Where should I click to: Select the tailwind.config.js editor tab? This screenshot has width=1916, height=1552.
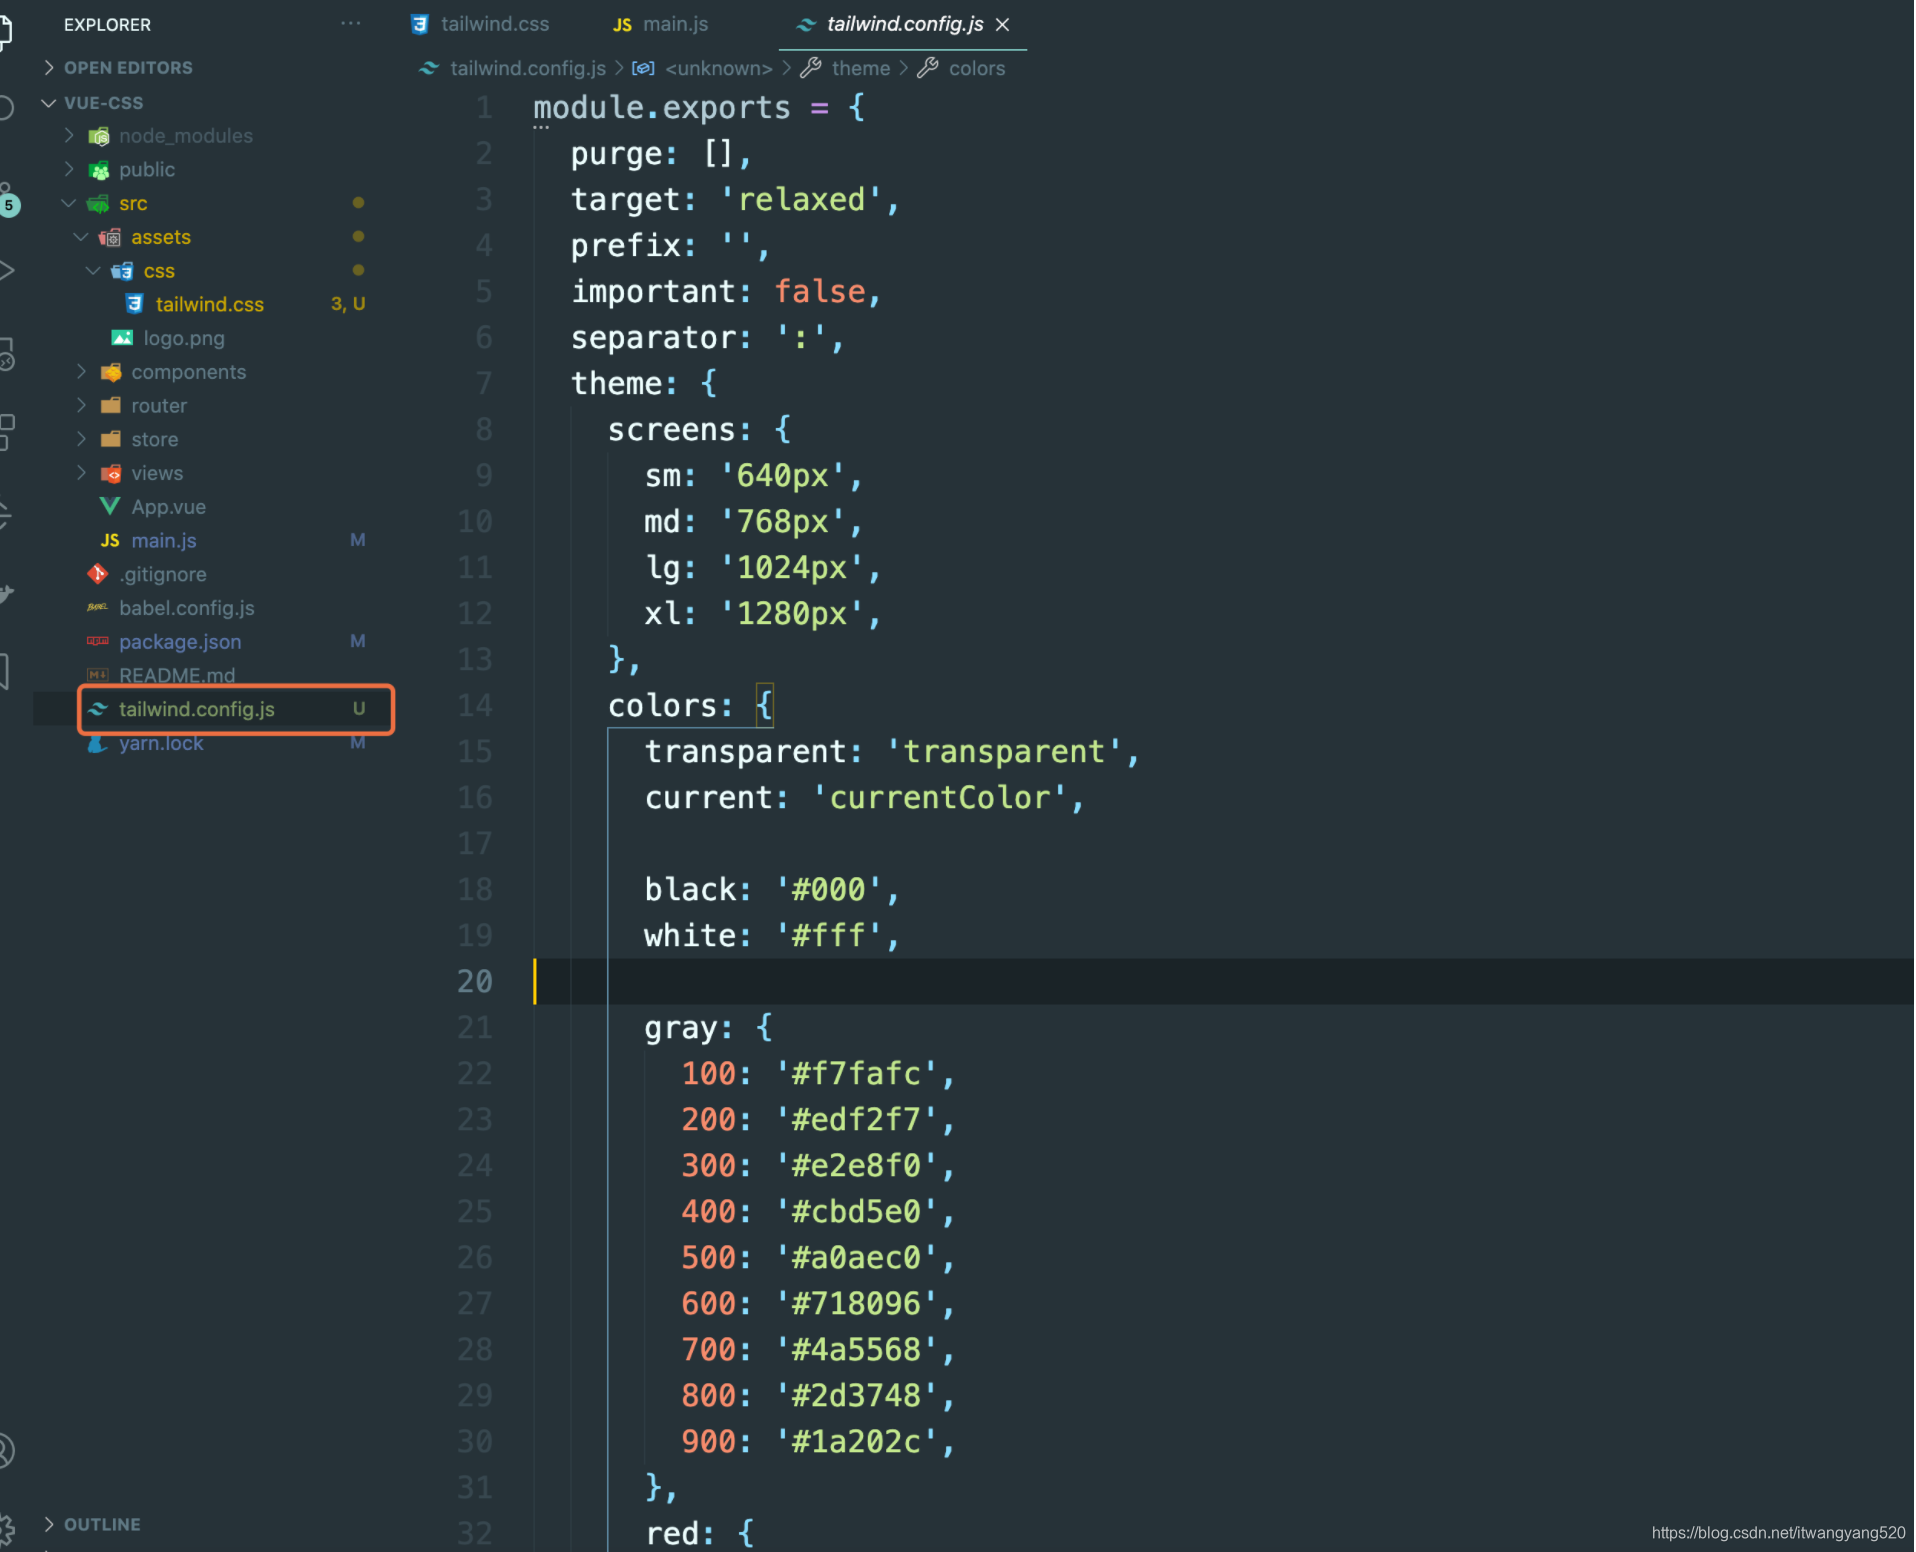[905, 24]
